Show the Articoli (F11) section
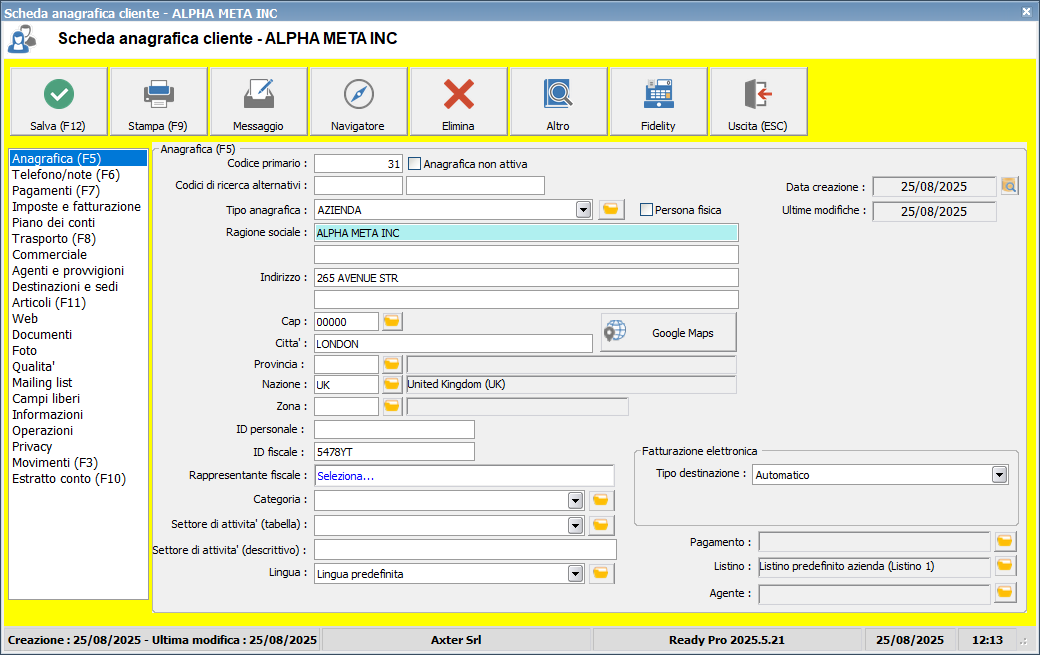 pyautogui.click(x=78, y=302)
